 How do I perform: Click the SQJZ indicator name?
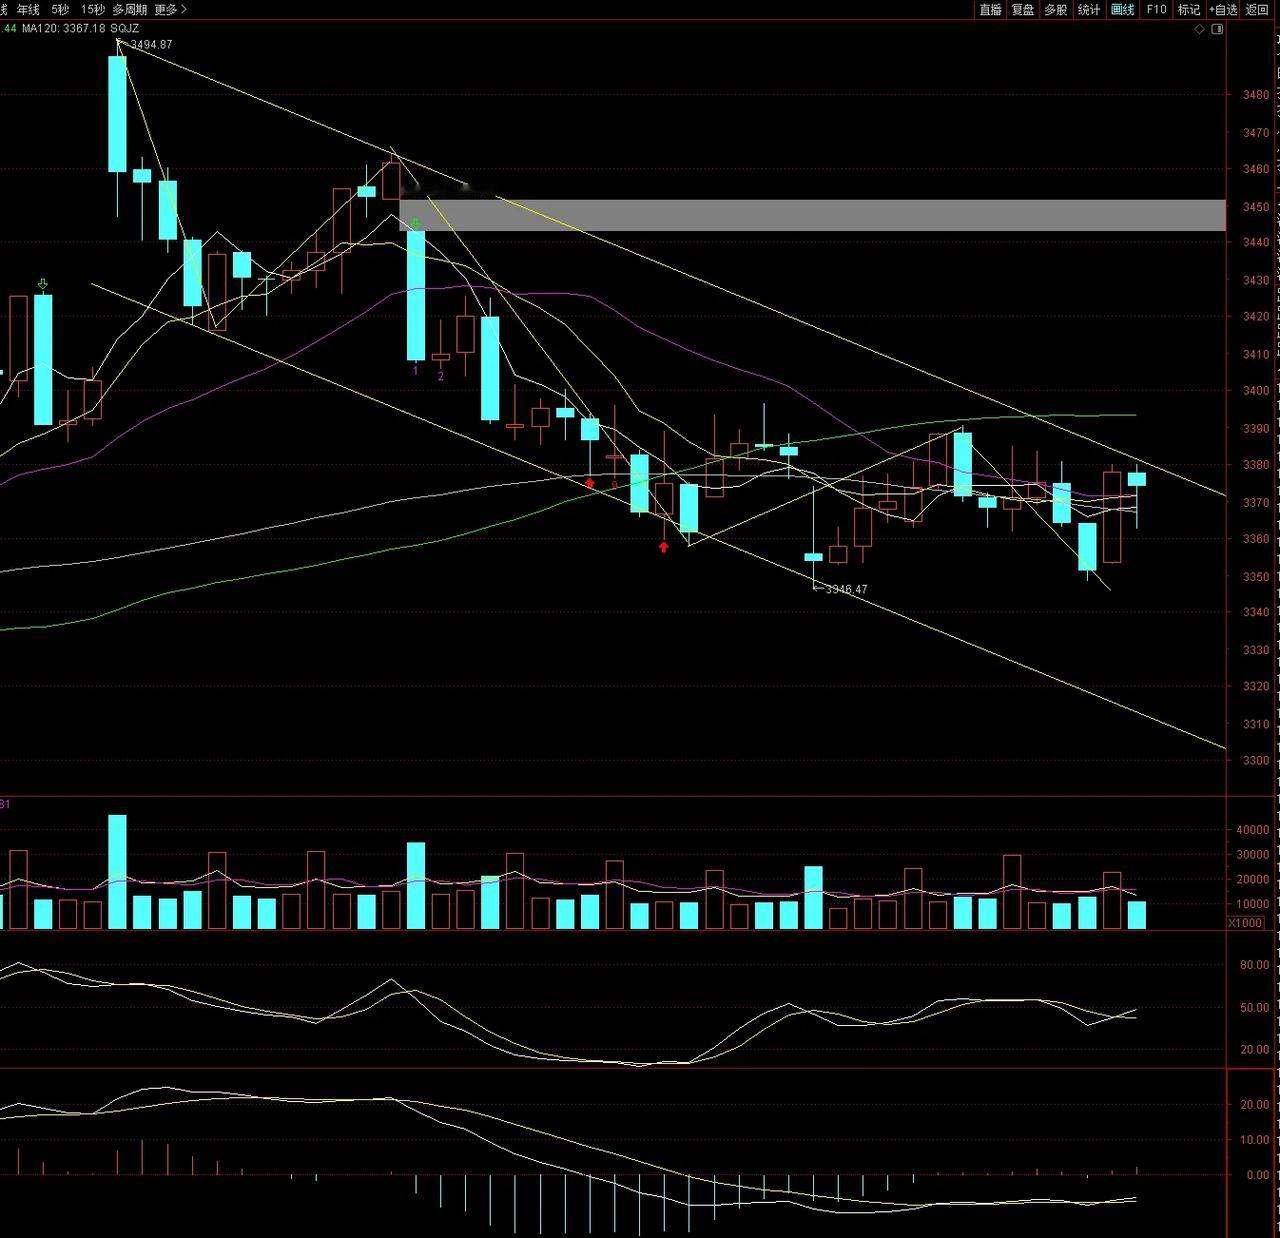pyautogui.click(x=124, y=29)
